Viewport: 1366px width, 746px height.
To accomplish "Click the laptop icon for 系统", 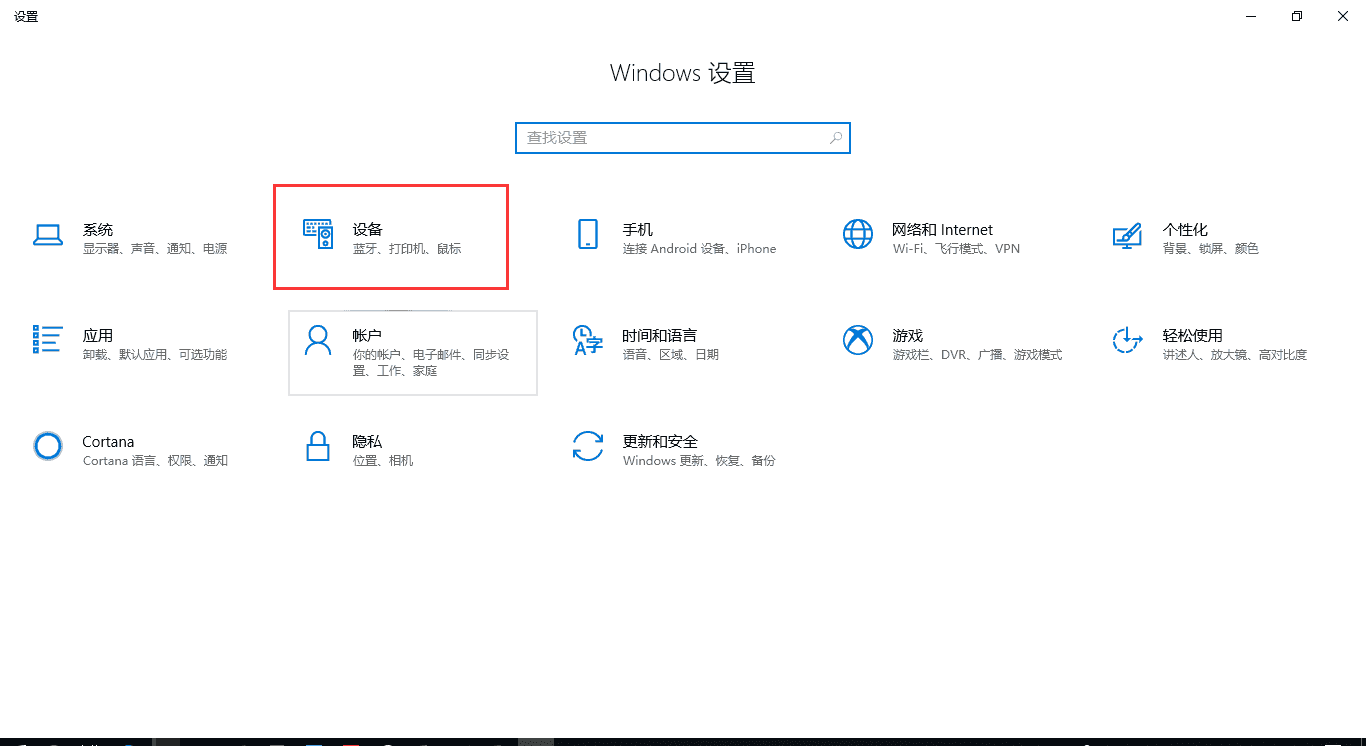I will click(48, 235).
